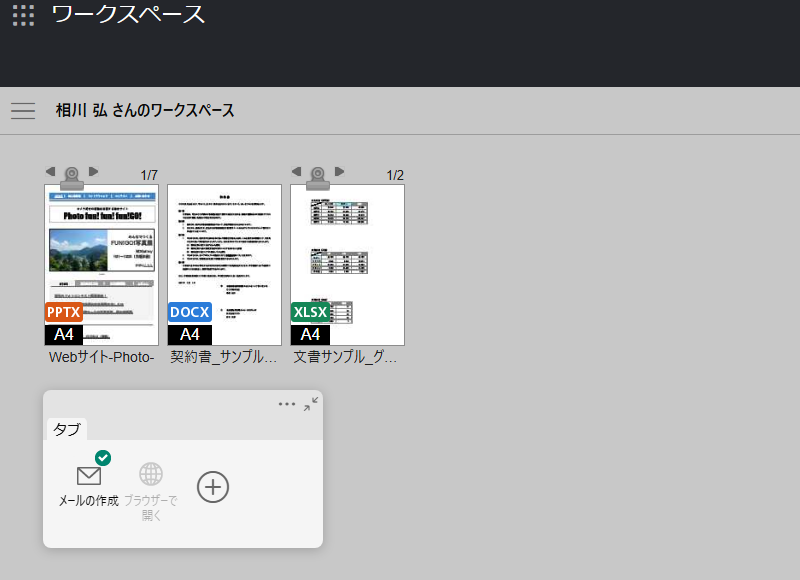Go to next page of XLSX document

339,171
